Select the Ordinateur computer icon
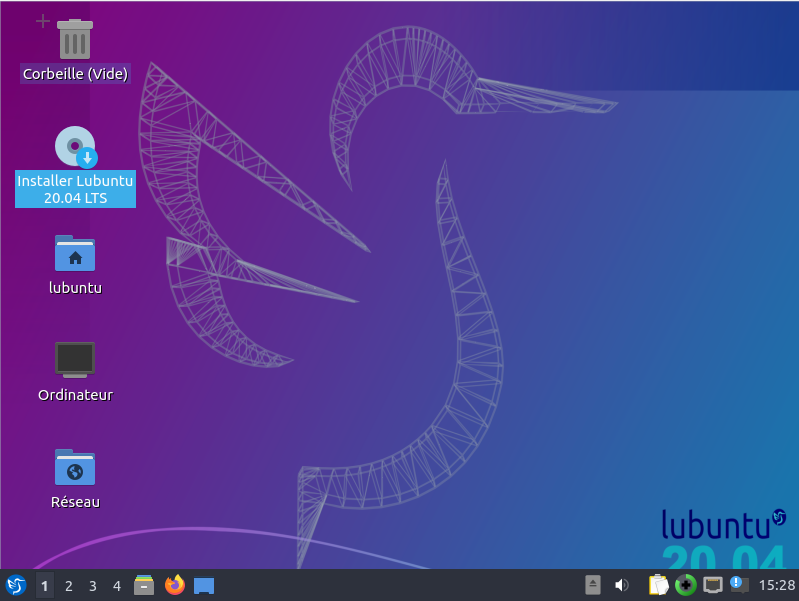 click(x=75, y=360)
